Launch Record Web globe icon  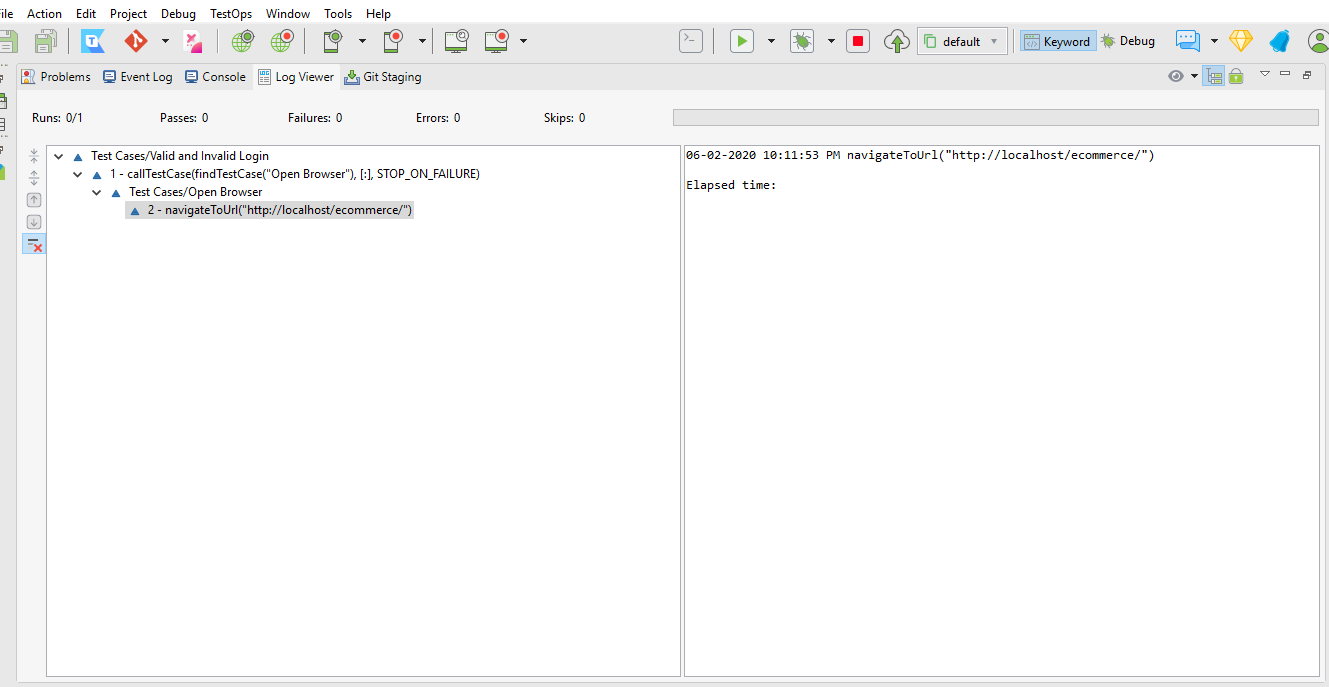point(282,41)
